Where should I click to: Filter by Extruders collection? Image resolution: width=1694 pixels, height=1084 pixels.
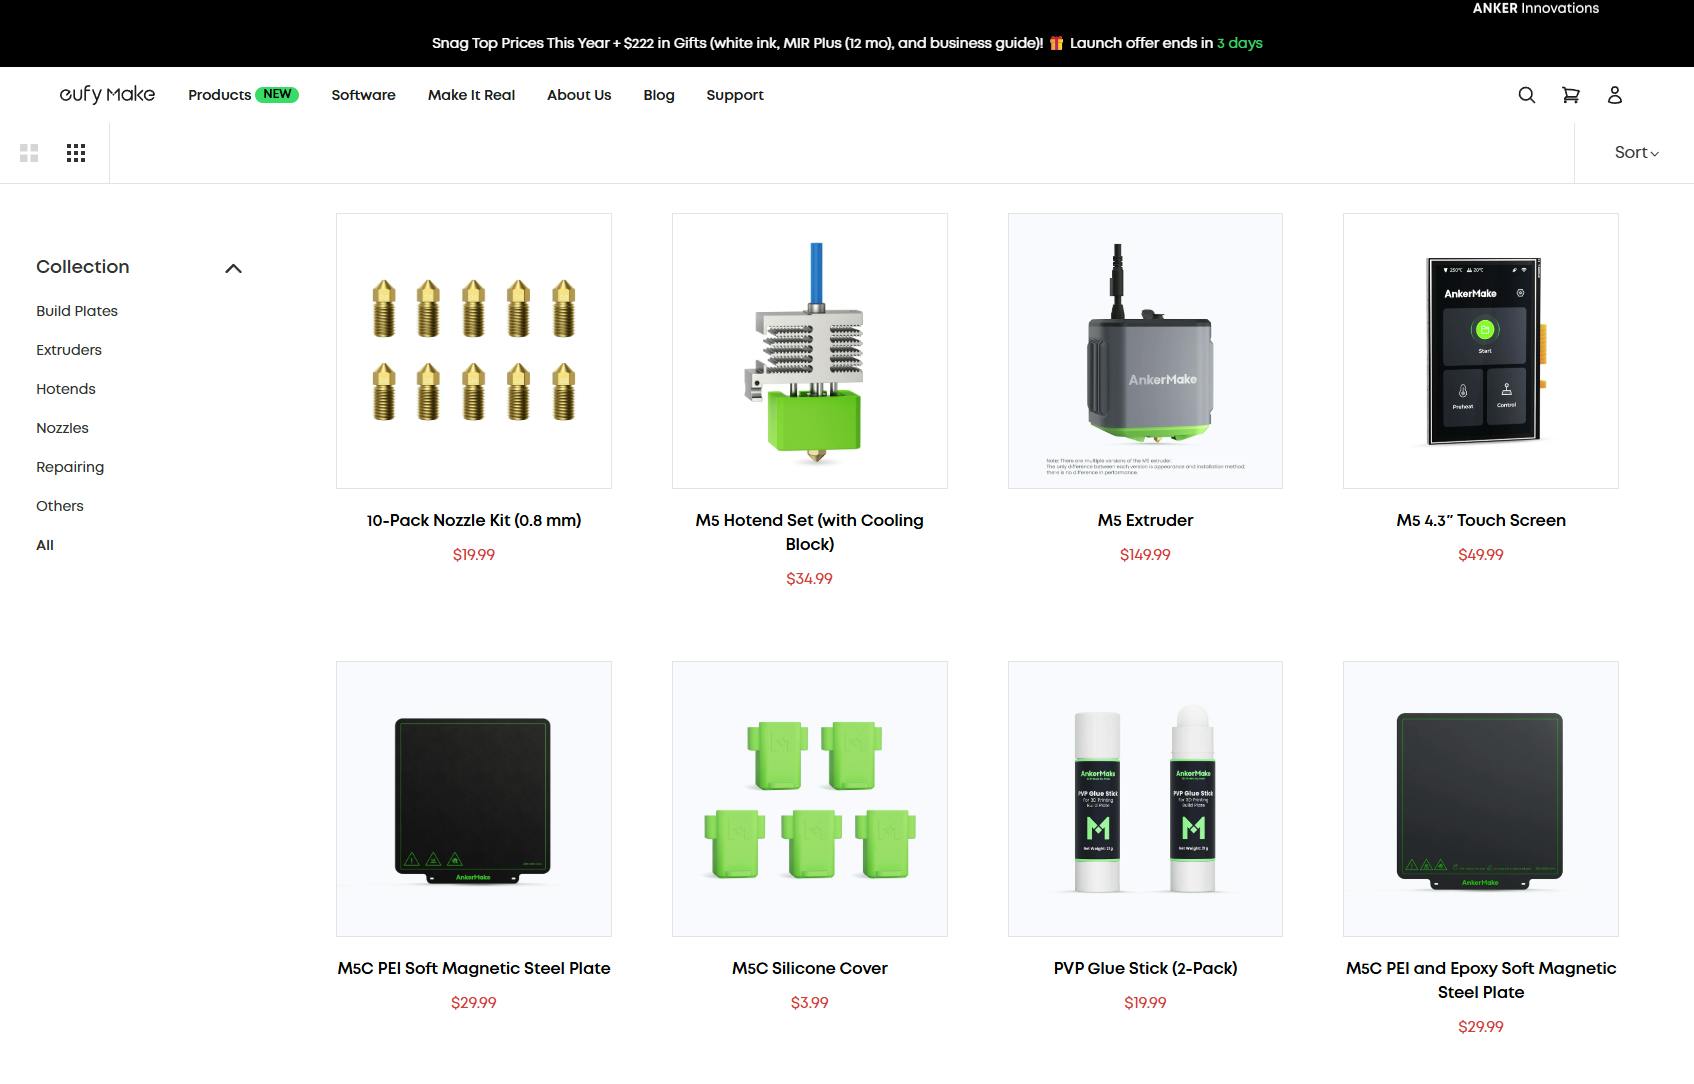(x=69, y=350)
